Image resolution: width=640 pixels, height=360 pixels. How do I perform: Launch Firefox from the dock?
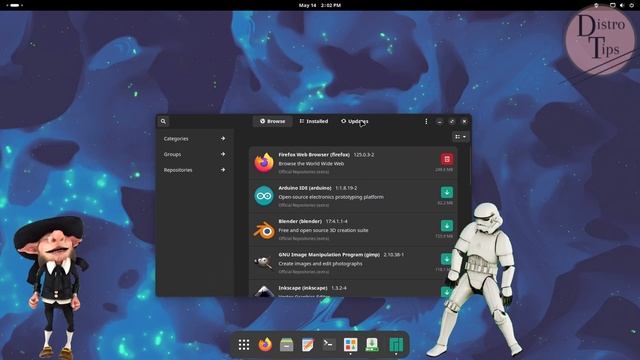(265, 345)
